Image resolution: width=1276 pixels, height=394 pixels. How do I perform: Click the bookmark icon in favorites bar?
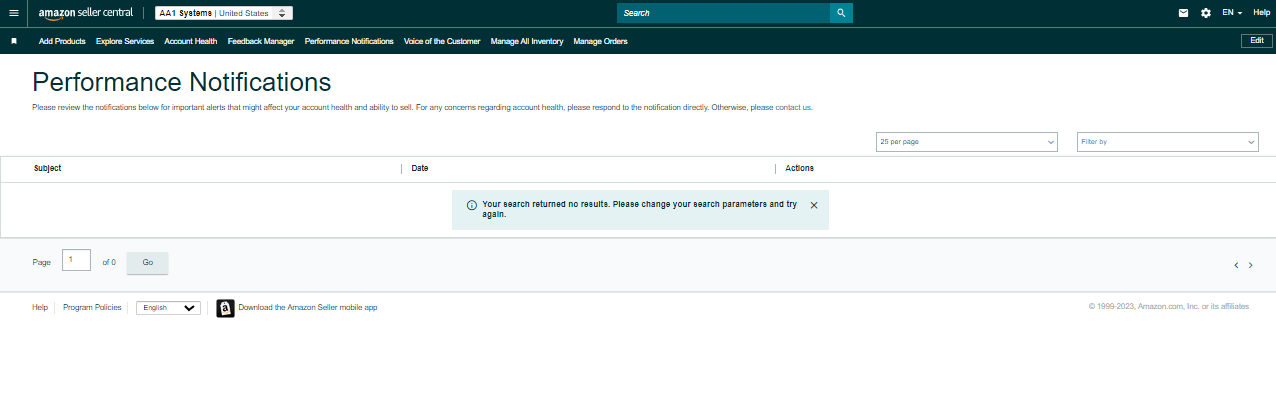(x=14, y=41)
